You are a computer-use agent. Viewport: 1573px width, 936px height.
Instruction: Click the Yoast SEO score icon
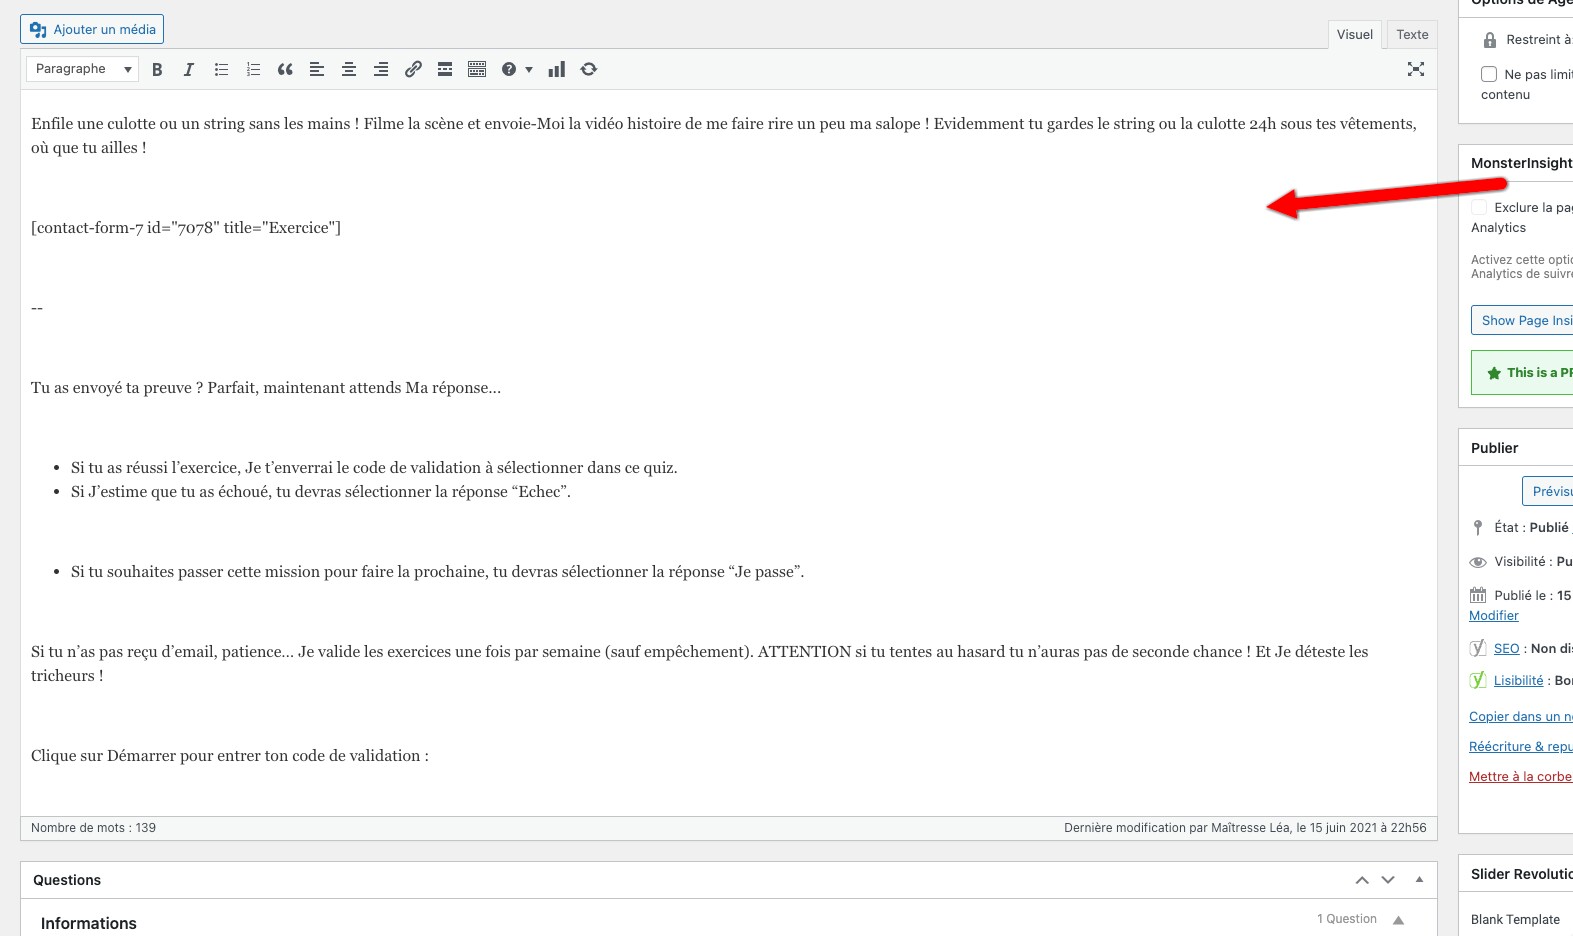click(x=1478, y=648)
